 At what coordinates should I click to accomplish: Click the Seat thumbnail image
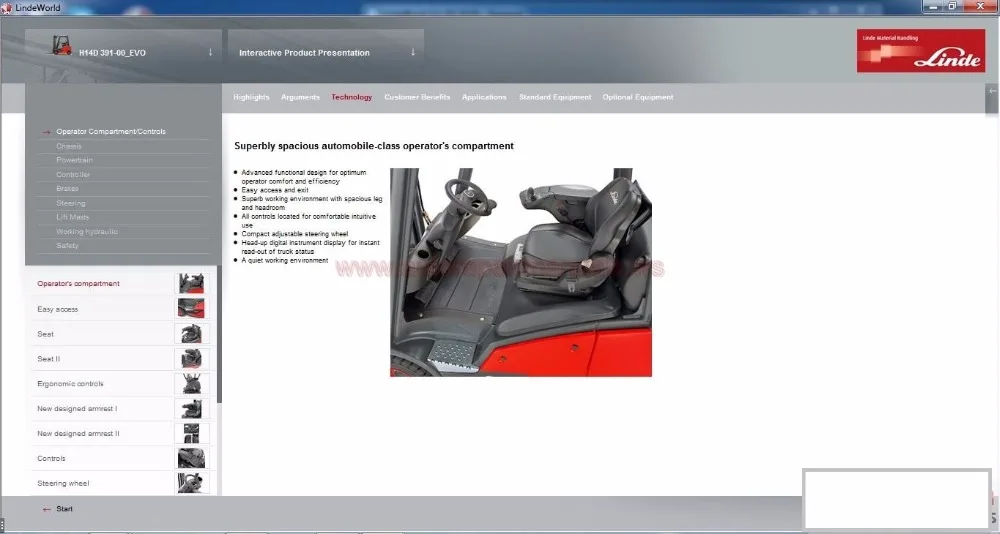[191, 334]
